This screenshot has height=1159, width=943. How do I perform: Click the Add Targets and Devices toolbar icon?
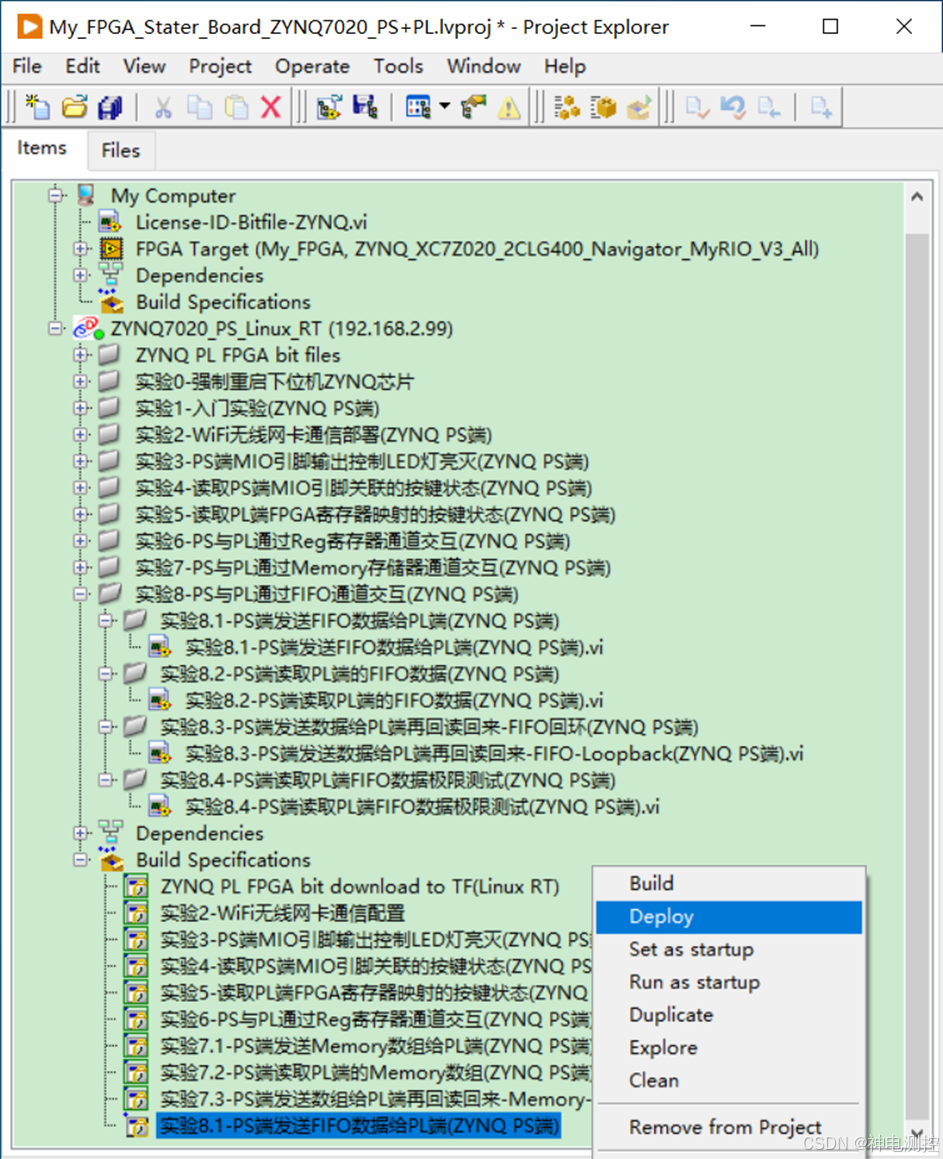[330, 107]
